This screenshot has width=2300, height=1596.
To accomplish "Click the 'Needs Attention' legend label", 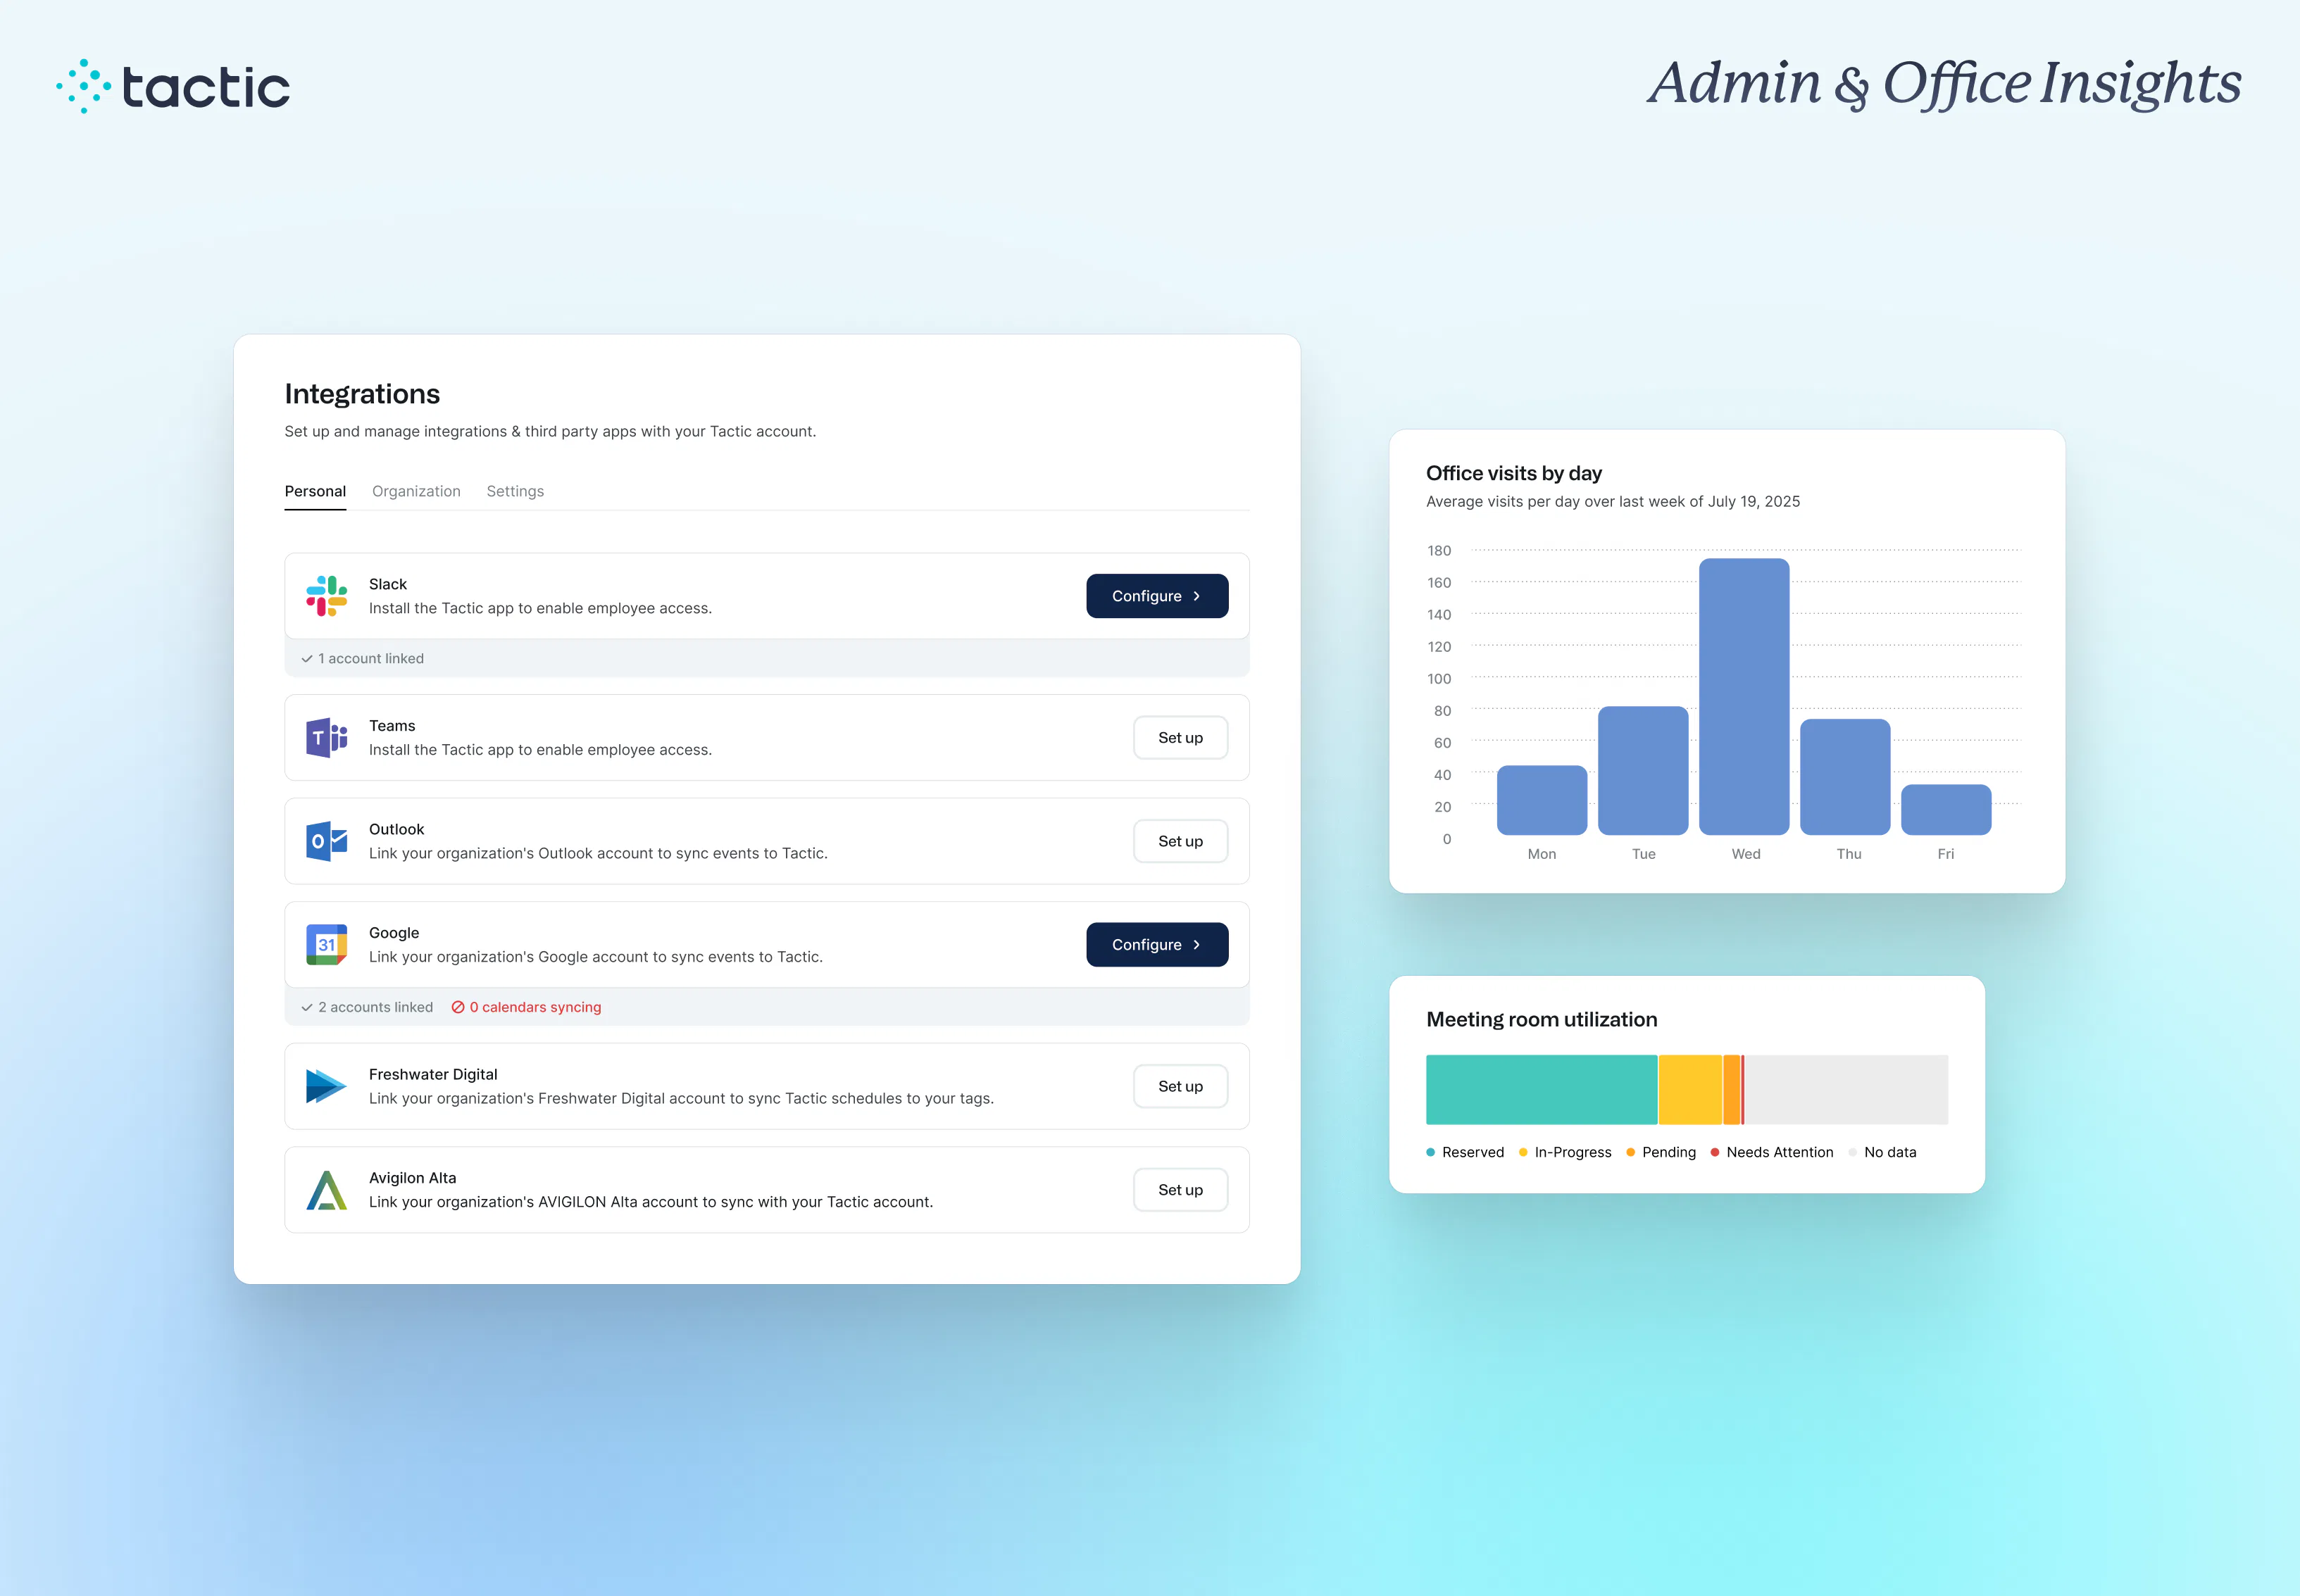I will tap(1780, 1153).
